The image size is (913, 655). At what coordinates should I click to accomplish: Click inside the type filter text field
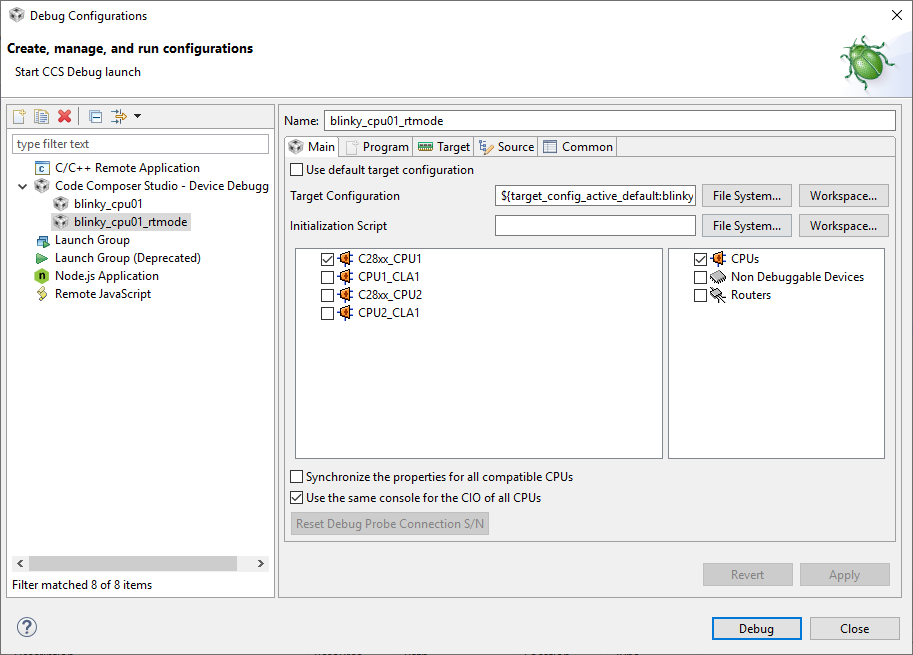[x=140, y=143]
